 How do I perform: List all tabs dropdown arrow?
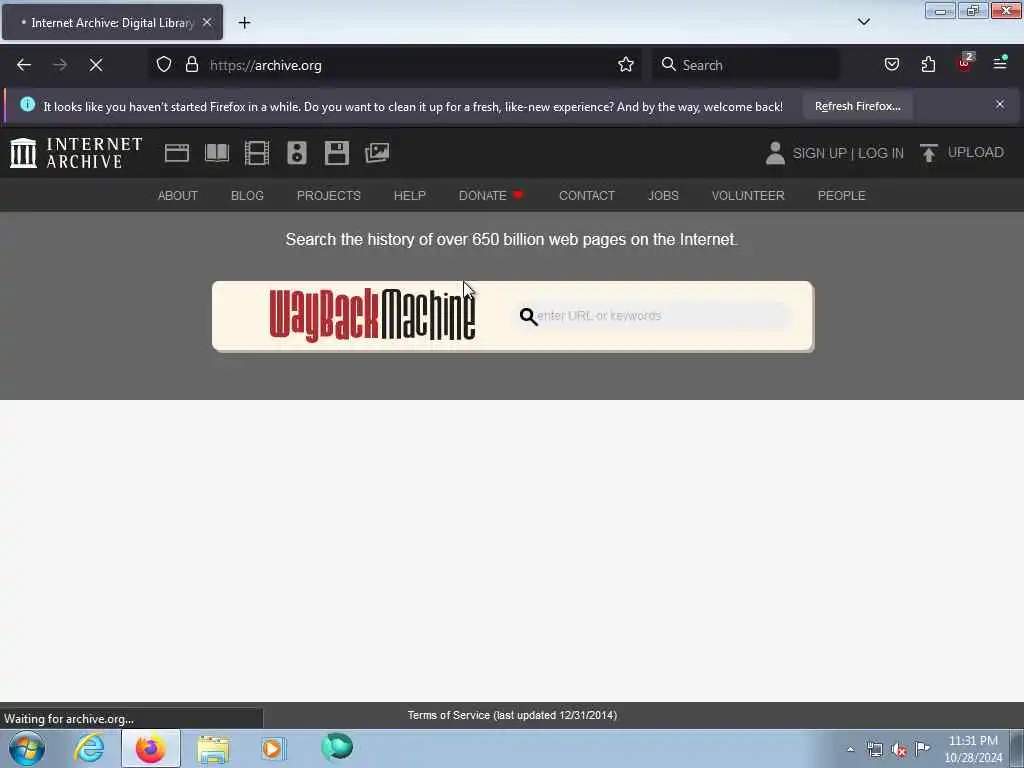(x=863, y=22)
